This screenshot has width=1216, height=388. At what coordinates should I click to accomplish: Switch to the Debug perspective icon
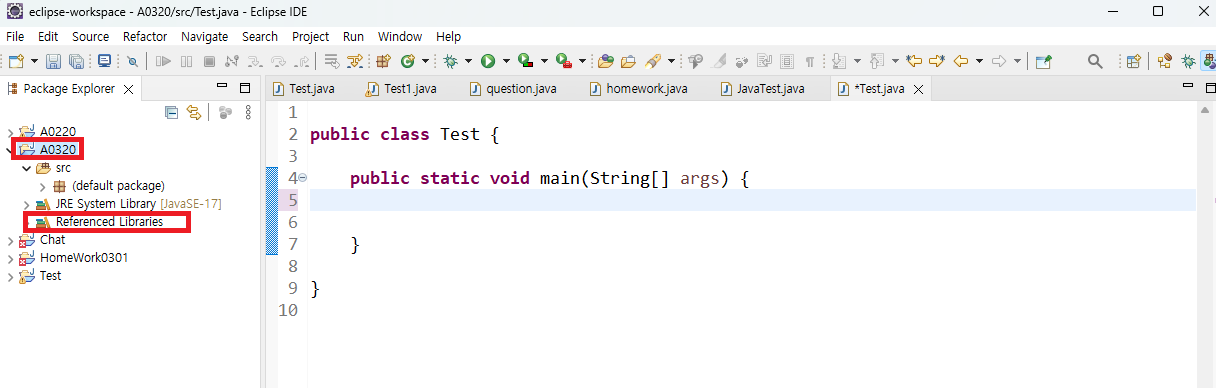point(1188,61)
